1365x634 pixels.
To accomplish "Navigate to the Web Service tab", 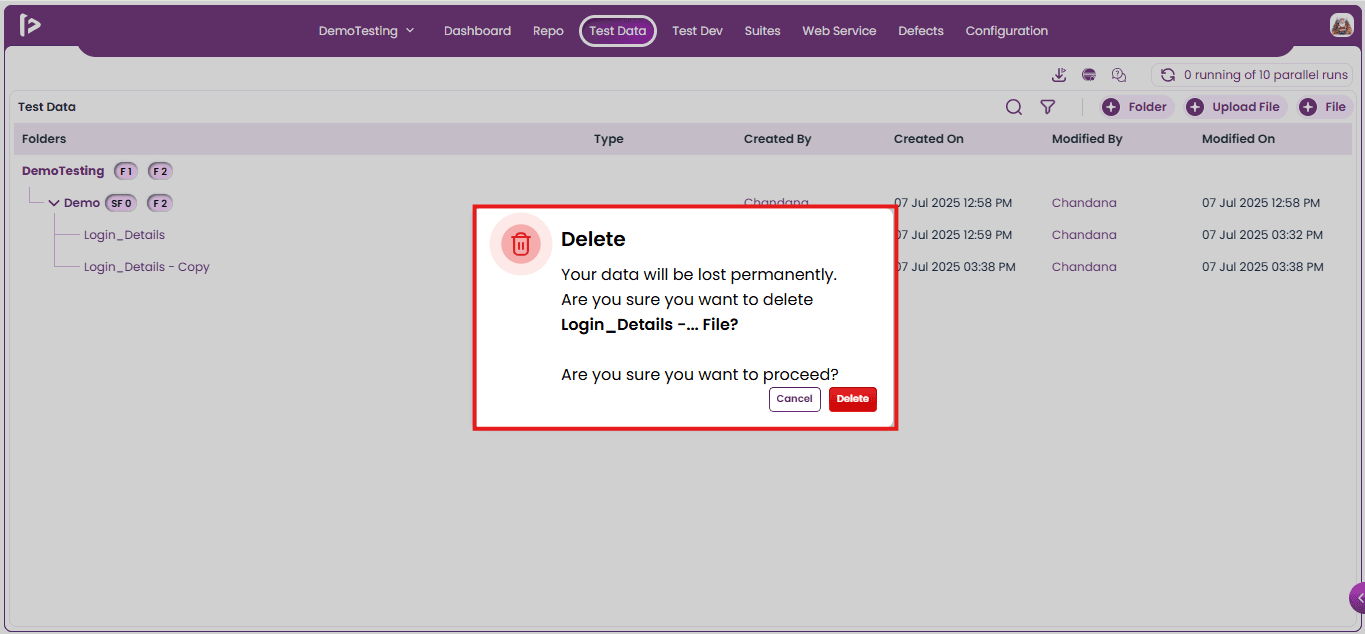I will (839, 31).
